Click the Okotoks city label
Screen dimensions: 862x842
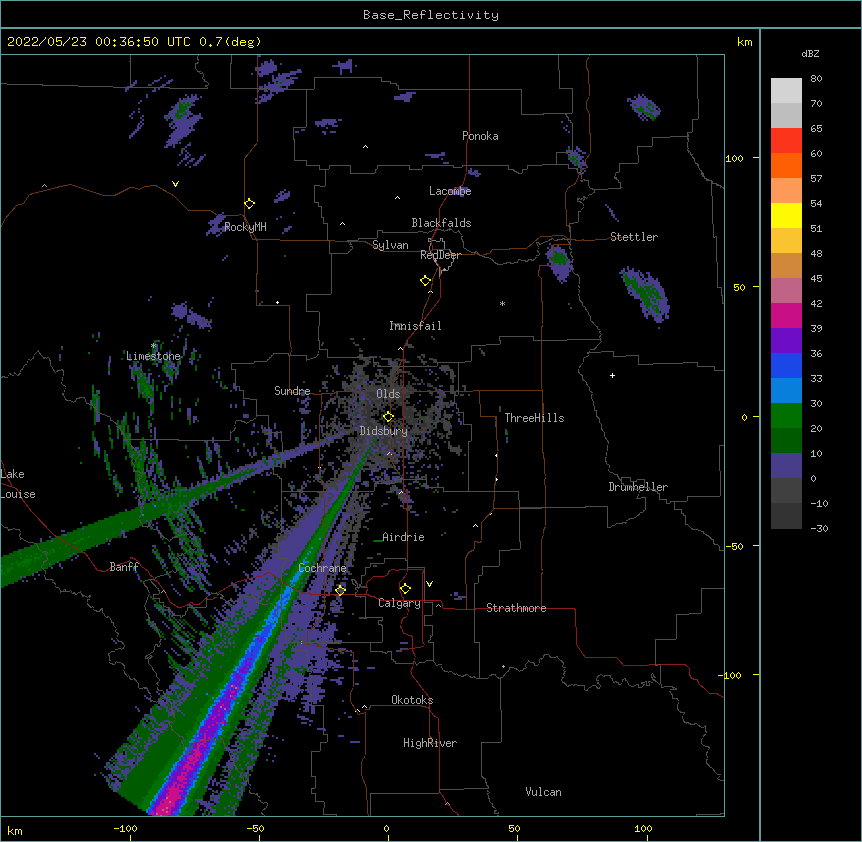(x=412, y=700)
